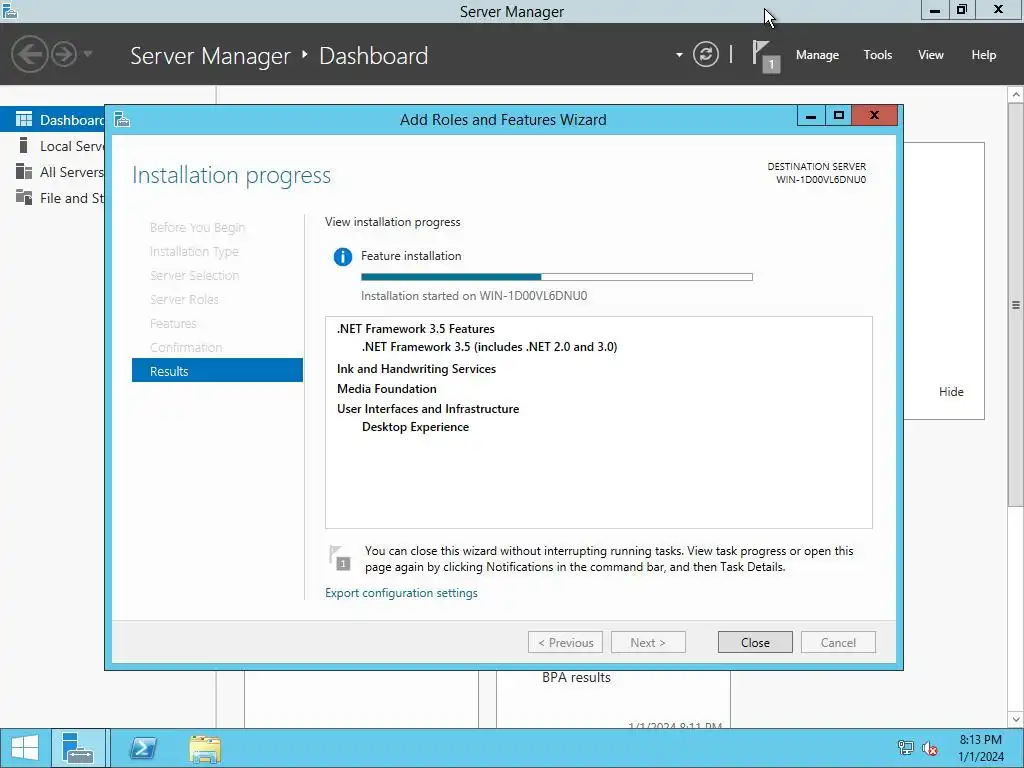The width and height of the screenshot is (1024, 768).
Task: Click the Previous button in wizard
Action: coord(565,642)
